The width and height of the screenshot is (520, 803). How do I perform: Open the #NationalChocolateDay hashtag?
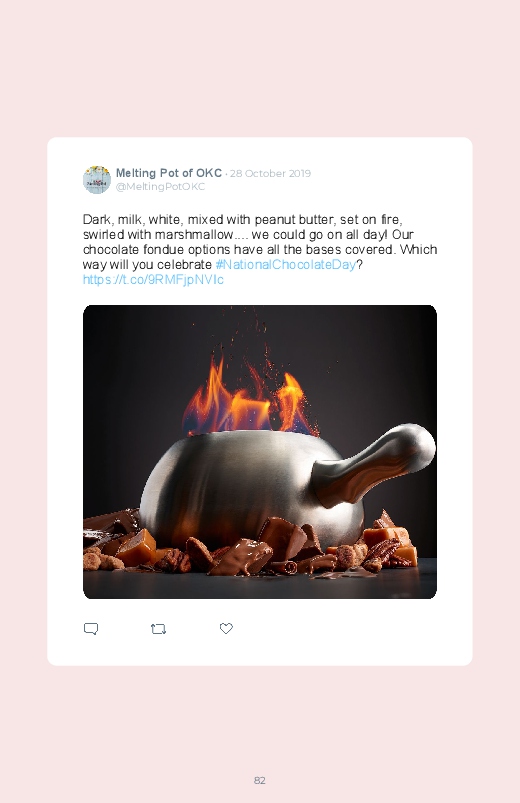(285, 264)
